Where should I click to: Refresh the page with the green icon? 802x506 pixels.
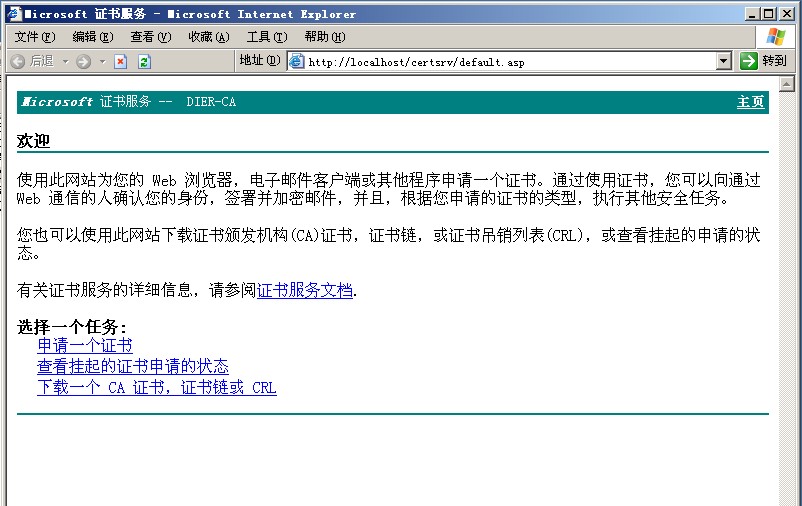point(144,62)
